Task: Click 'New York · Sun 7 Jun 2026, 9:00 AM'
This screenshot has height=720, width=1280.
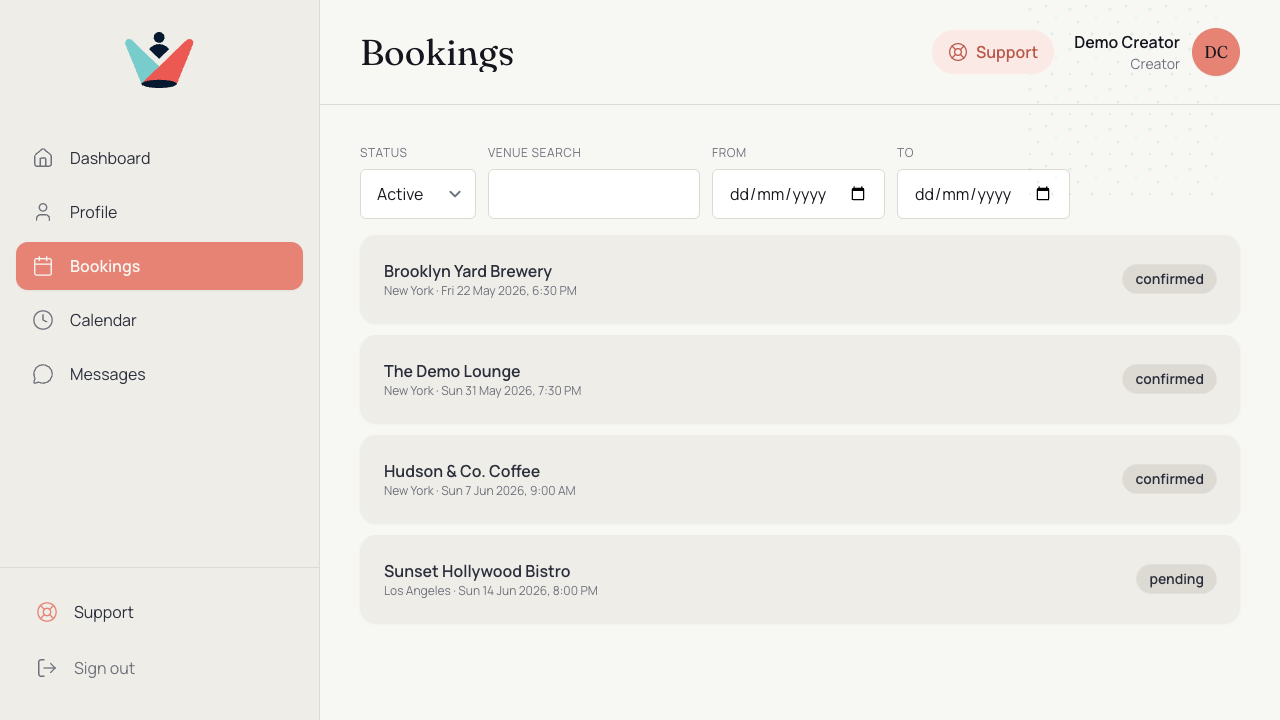Action: (x=480, y=491)
